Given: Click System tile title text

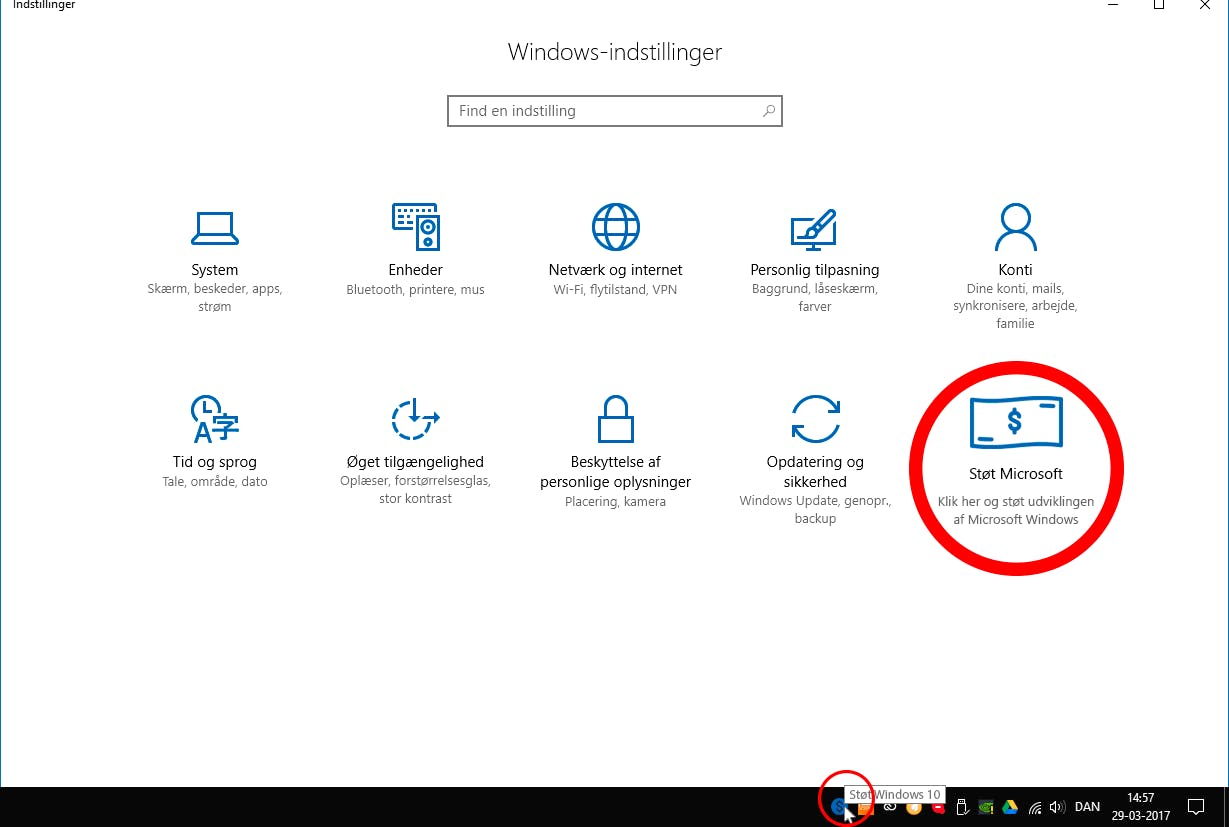Looking at the screenshot, I should tap(214, 270).
